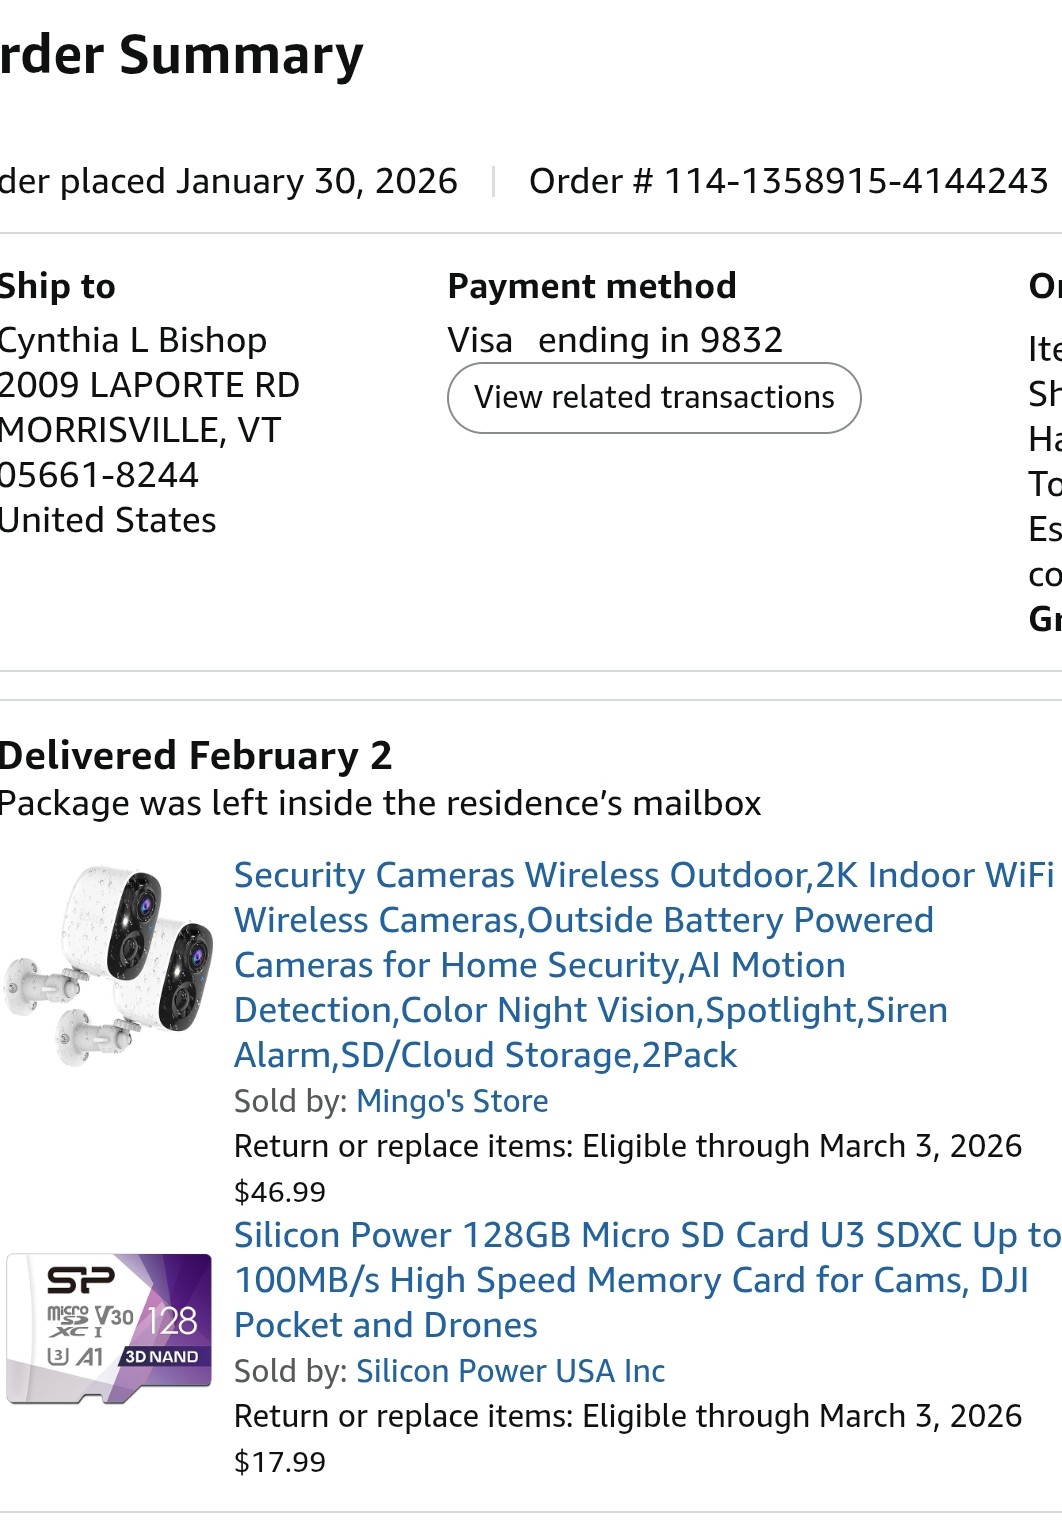Open the Silicon Power USA Inc seller link

(510, 1371)
